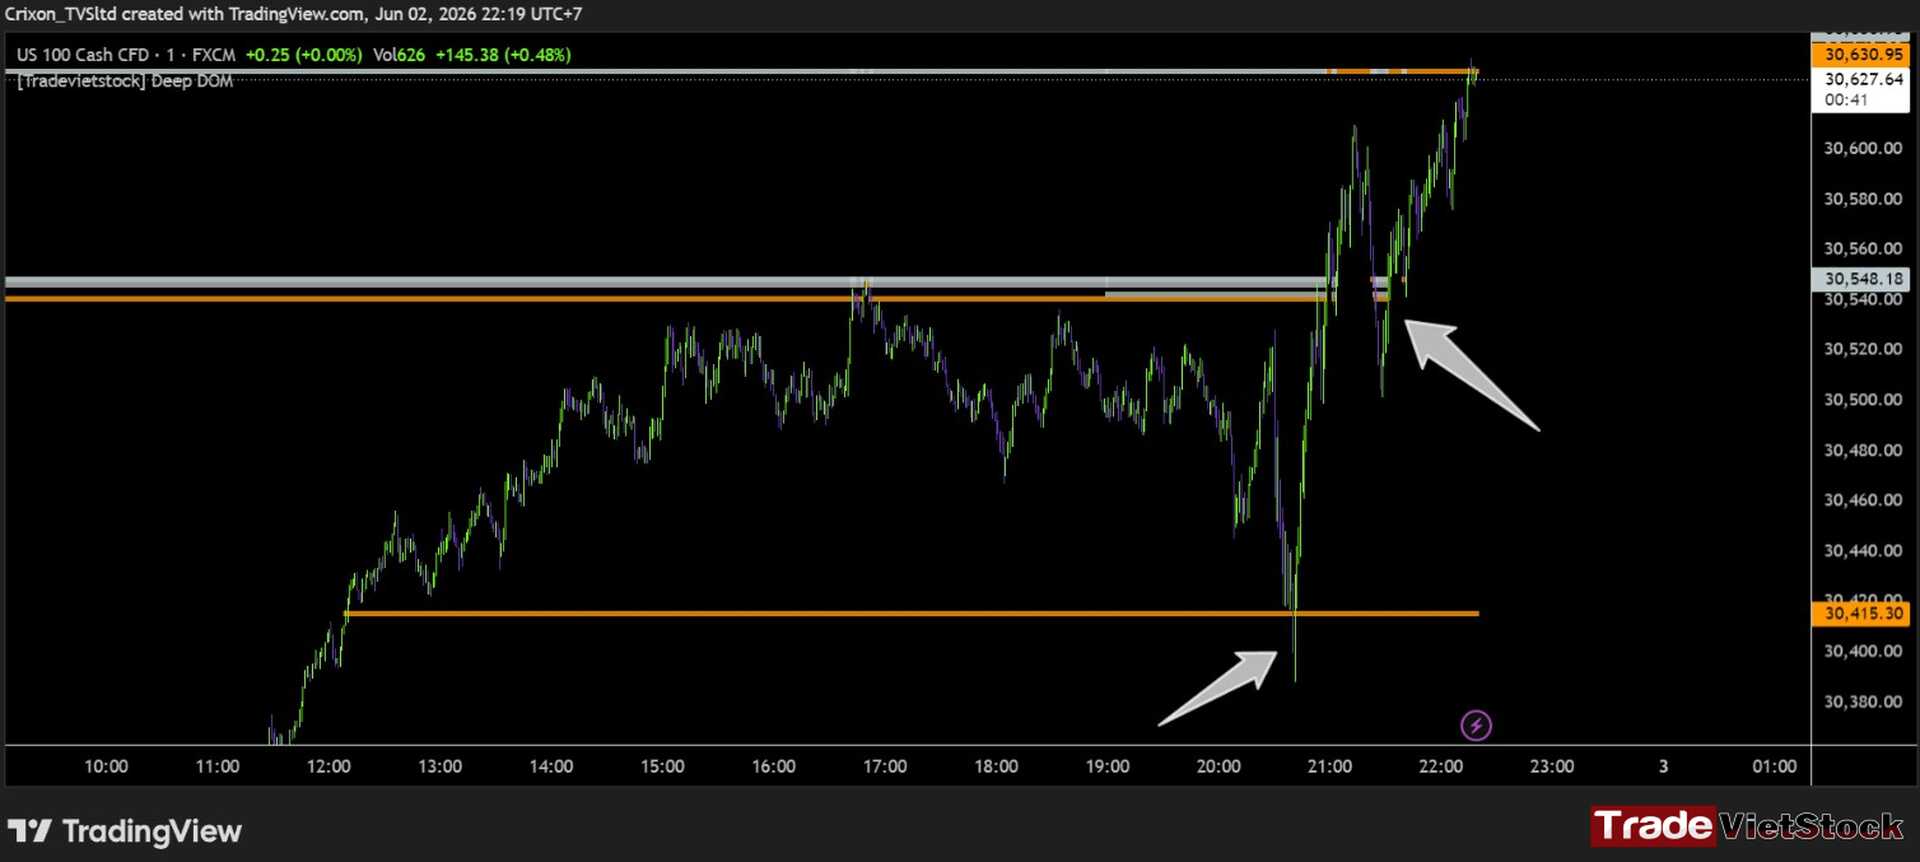Click the 30,460.00 price axis label
1920x862 pixels.
click(x=1863, y=500)
